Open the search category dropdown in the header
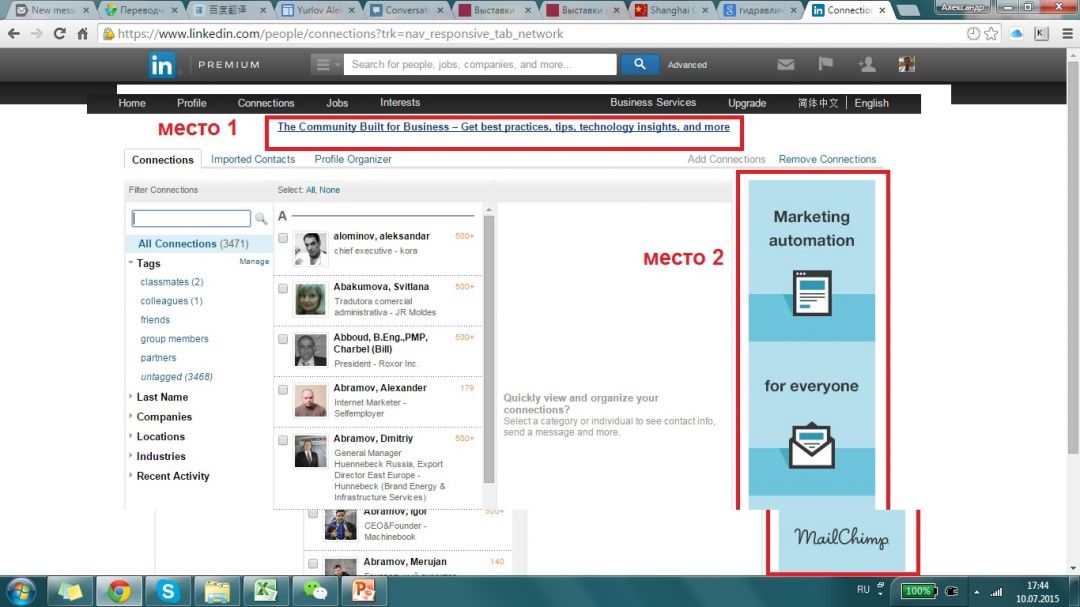 coord(326,64)
